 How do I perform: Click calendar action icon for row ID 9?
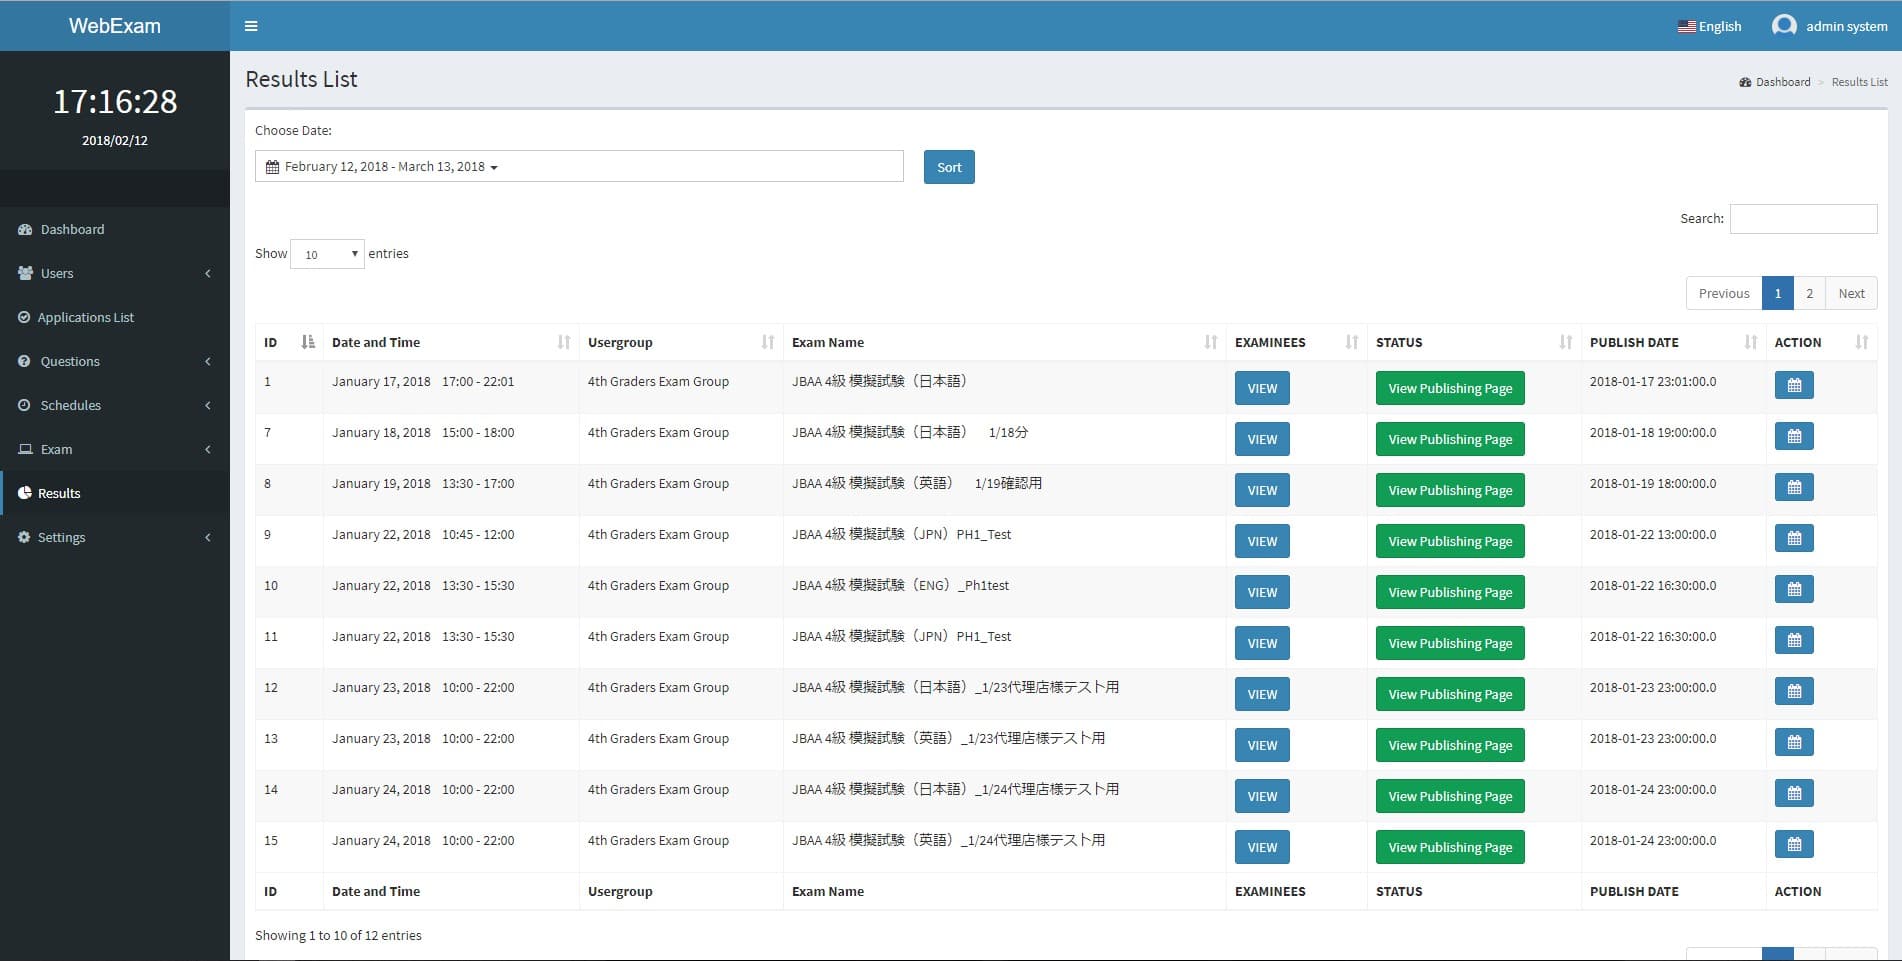[x=1794, y=538]
